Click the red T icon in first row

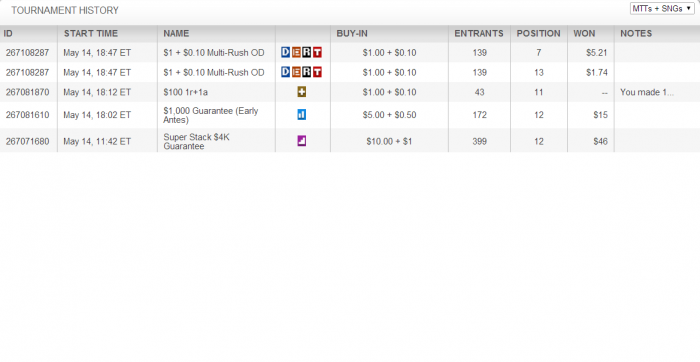click(317, 53)
